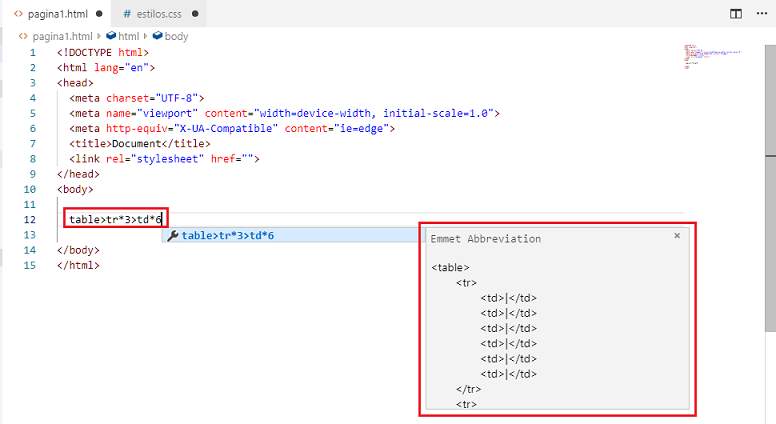Click the # icon on estilos.css tab

(x=127, y=14)
